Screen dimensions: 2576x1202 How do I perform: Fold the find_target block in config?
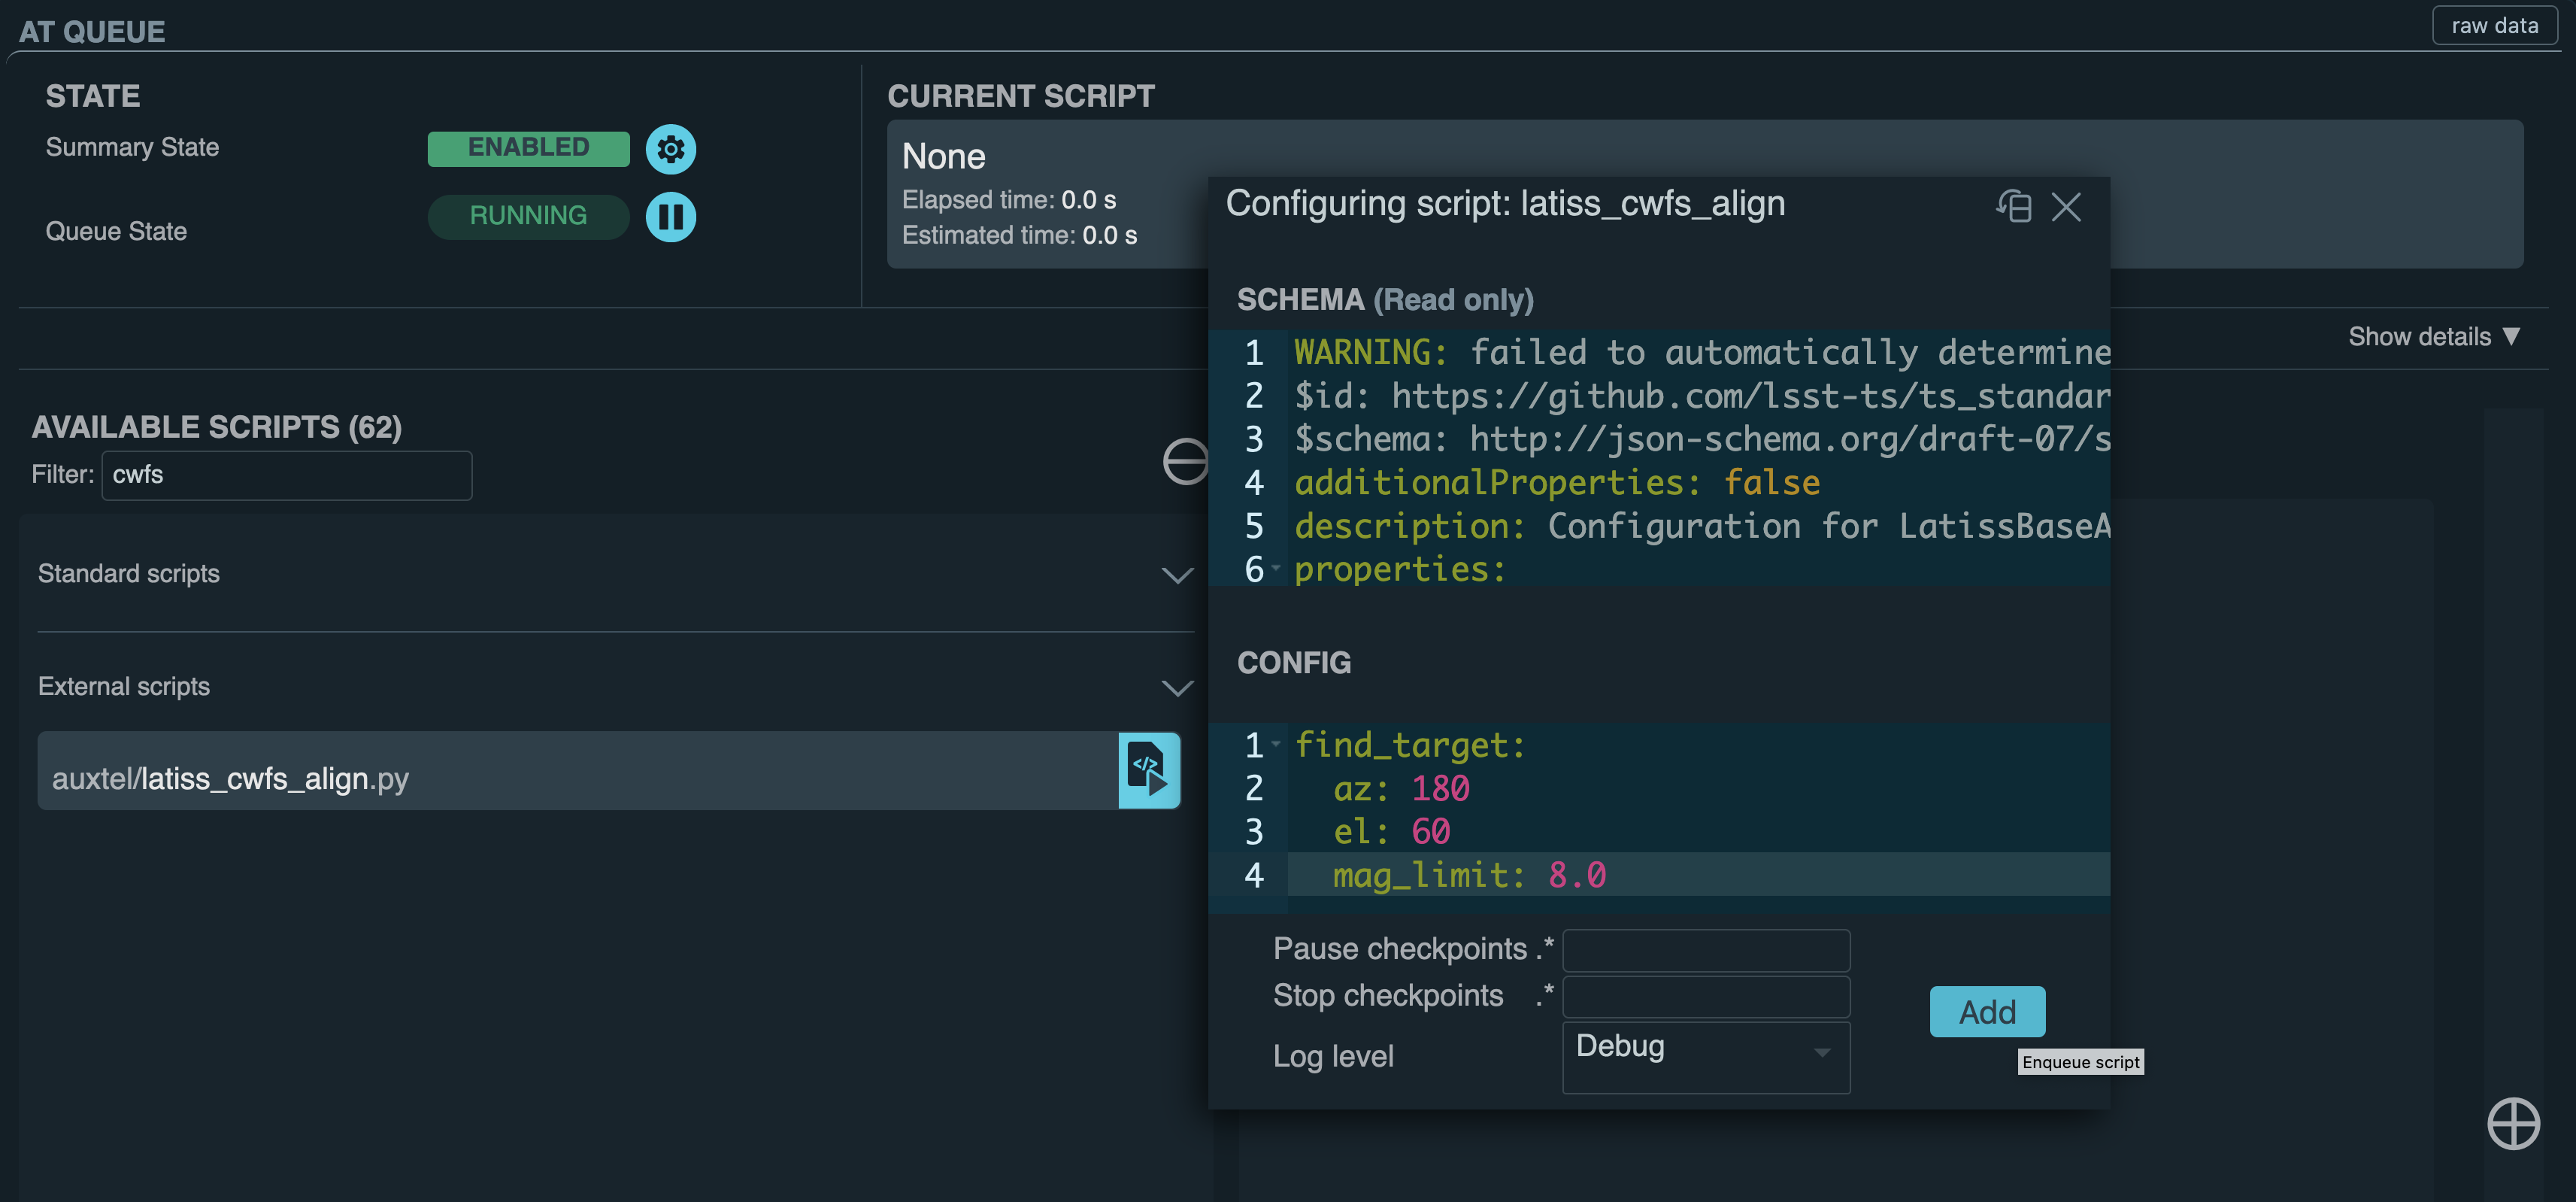point(1276,744)
